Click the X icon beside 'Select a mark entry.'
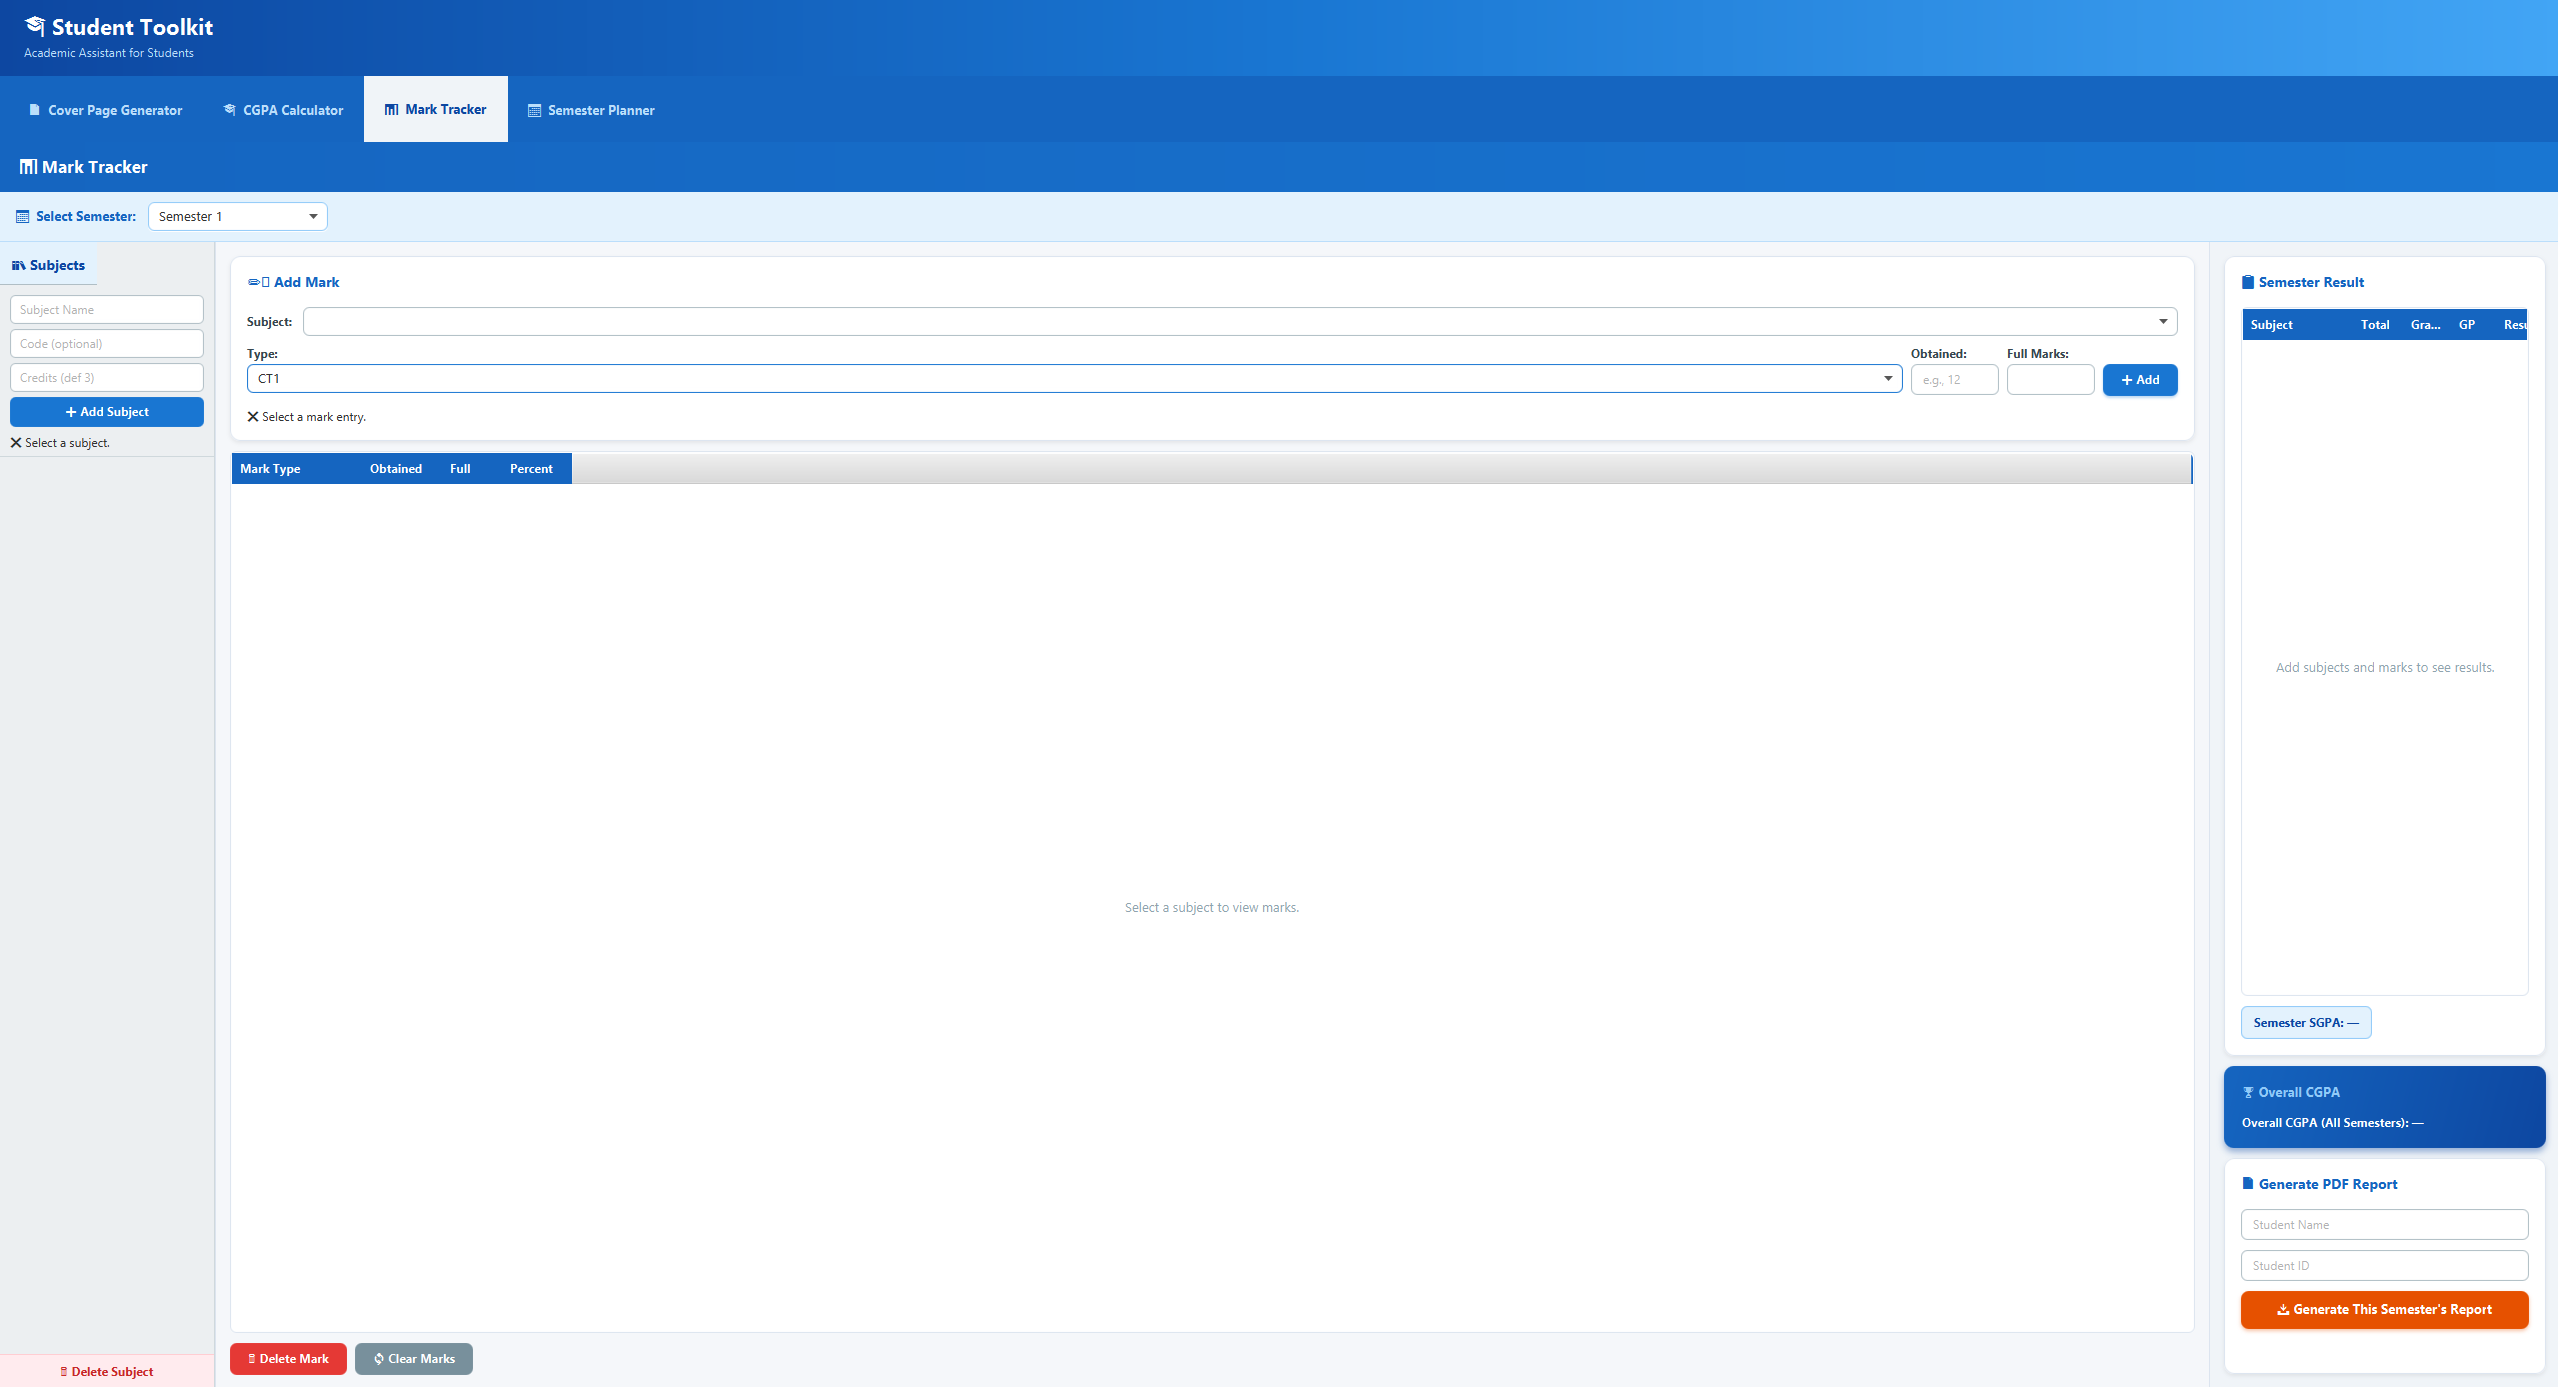Viewport: 2558px width, 1387px height. [x=253, y=417]
